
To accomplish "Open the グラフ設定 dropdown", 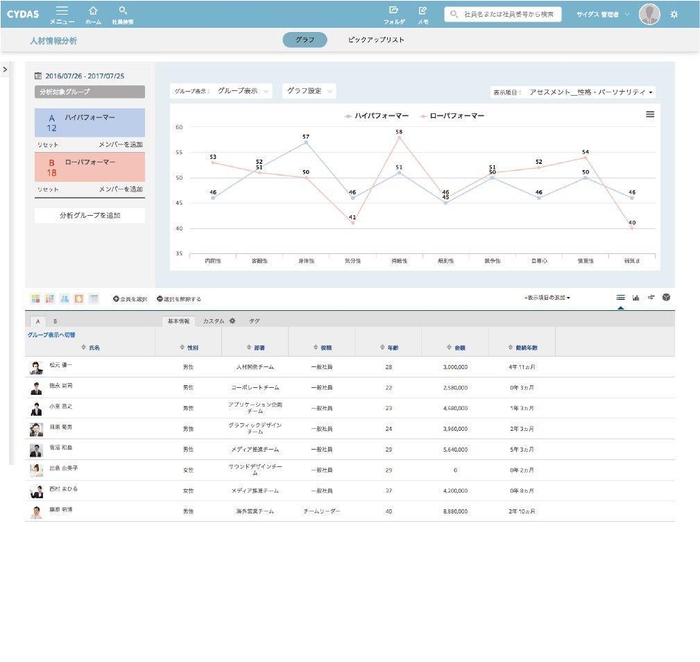I will [x=307, y=91].
